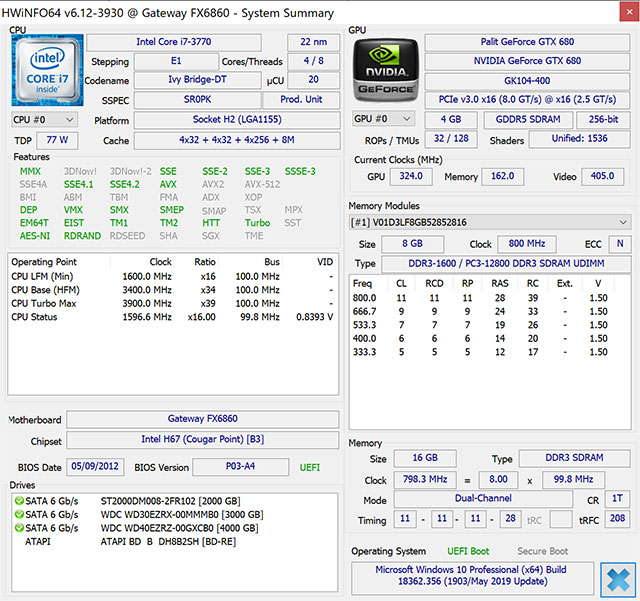This screenshot has height=601, width=640.
Task: Click the memory clock 798.3 MHz field
Action: click(425, 479)
